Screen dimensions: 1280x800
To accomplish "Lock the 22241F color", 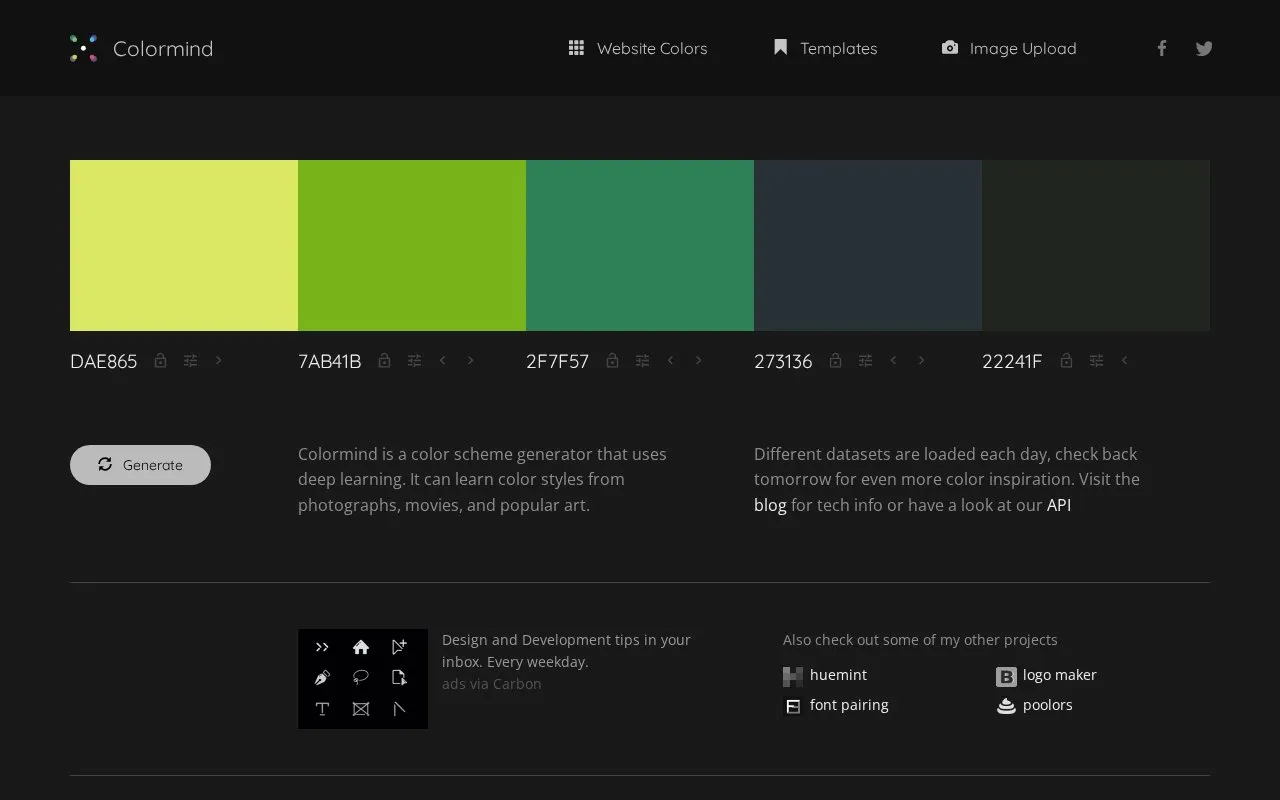I will (1066, 360).
